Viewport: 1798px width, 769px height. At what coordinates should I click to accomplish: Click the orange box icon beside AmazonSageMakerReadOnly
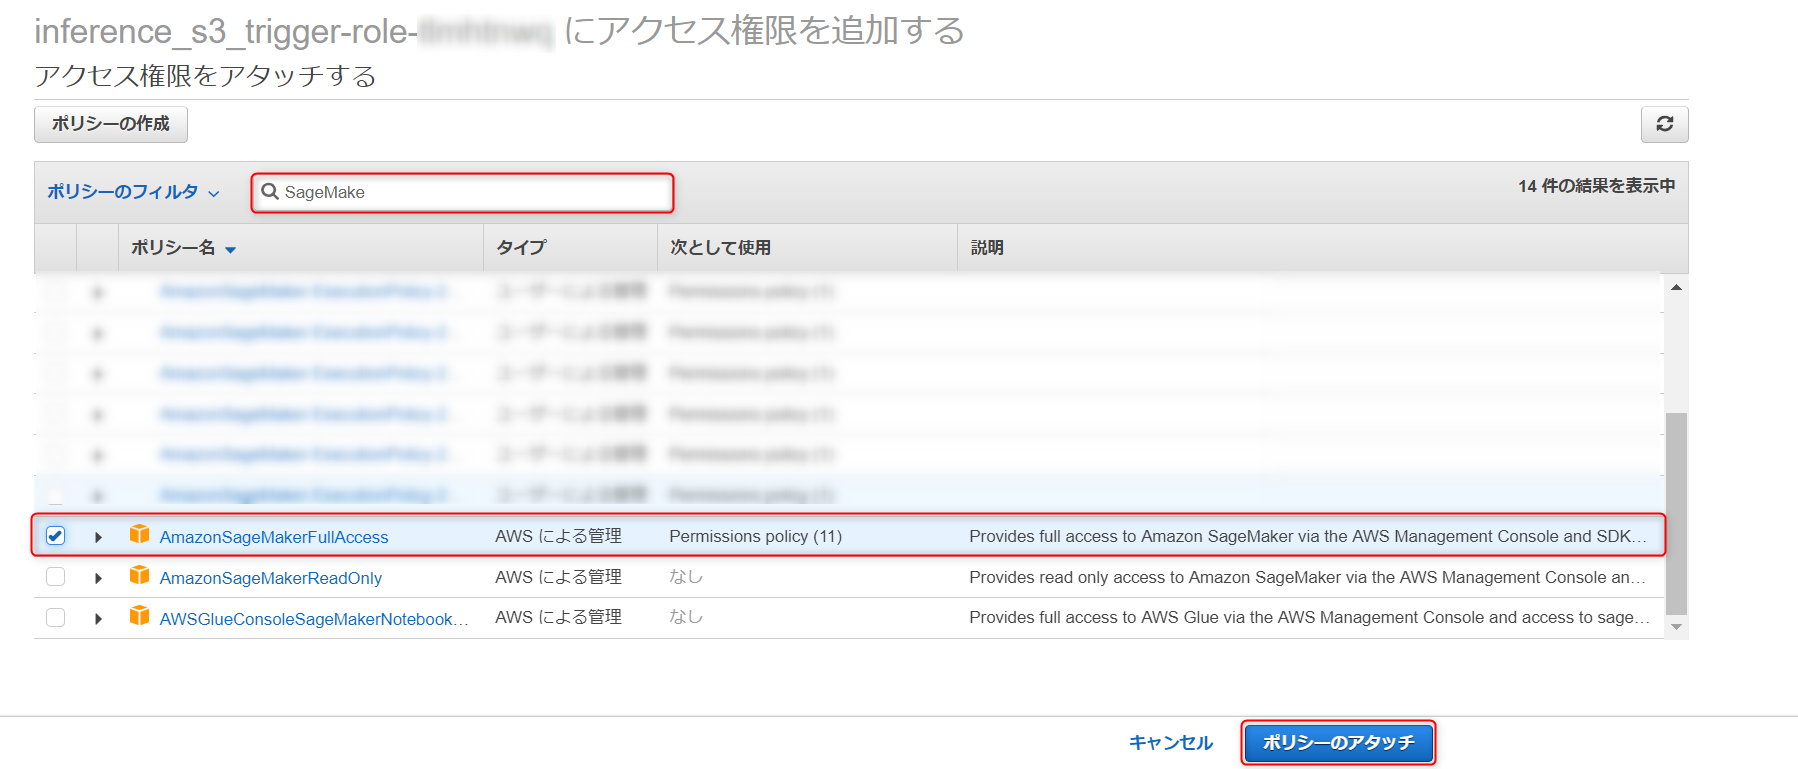tap(140, 576)
